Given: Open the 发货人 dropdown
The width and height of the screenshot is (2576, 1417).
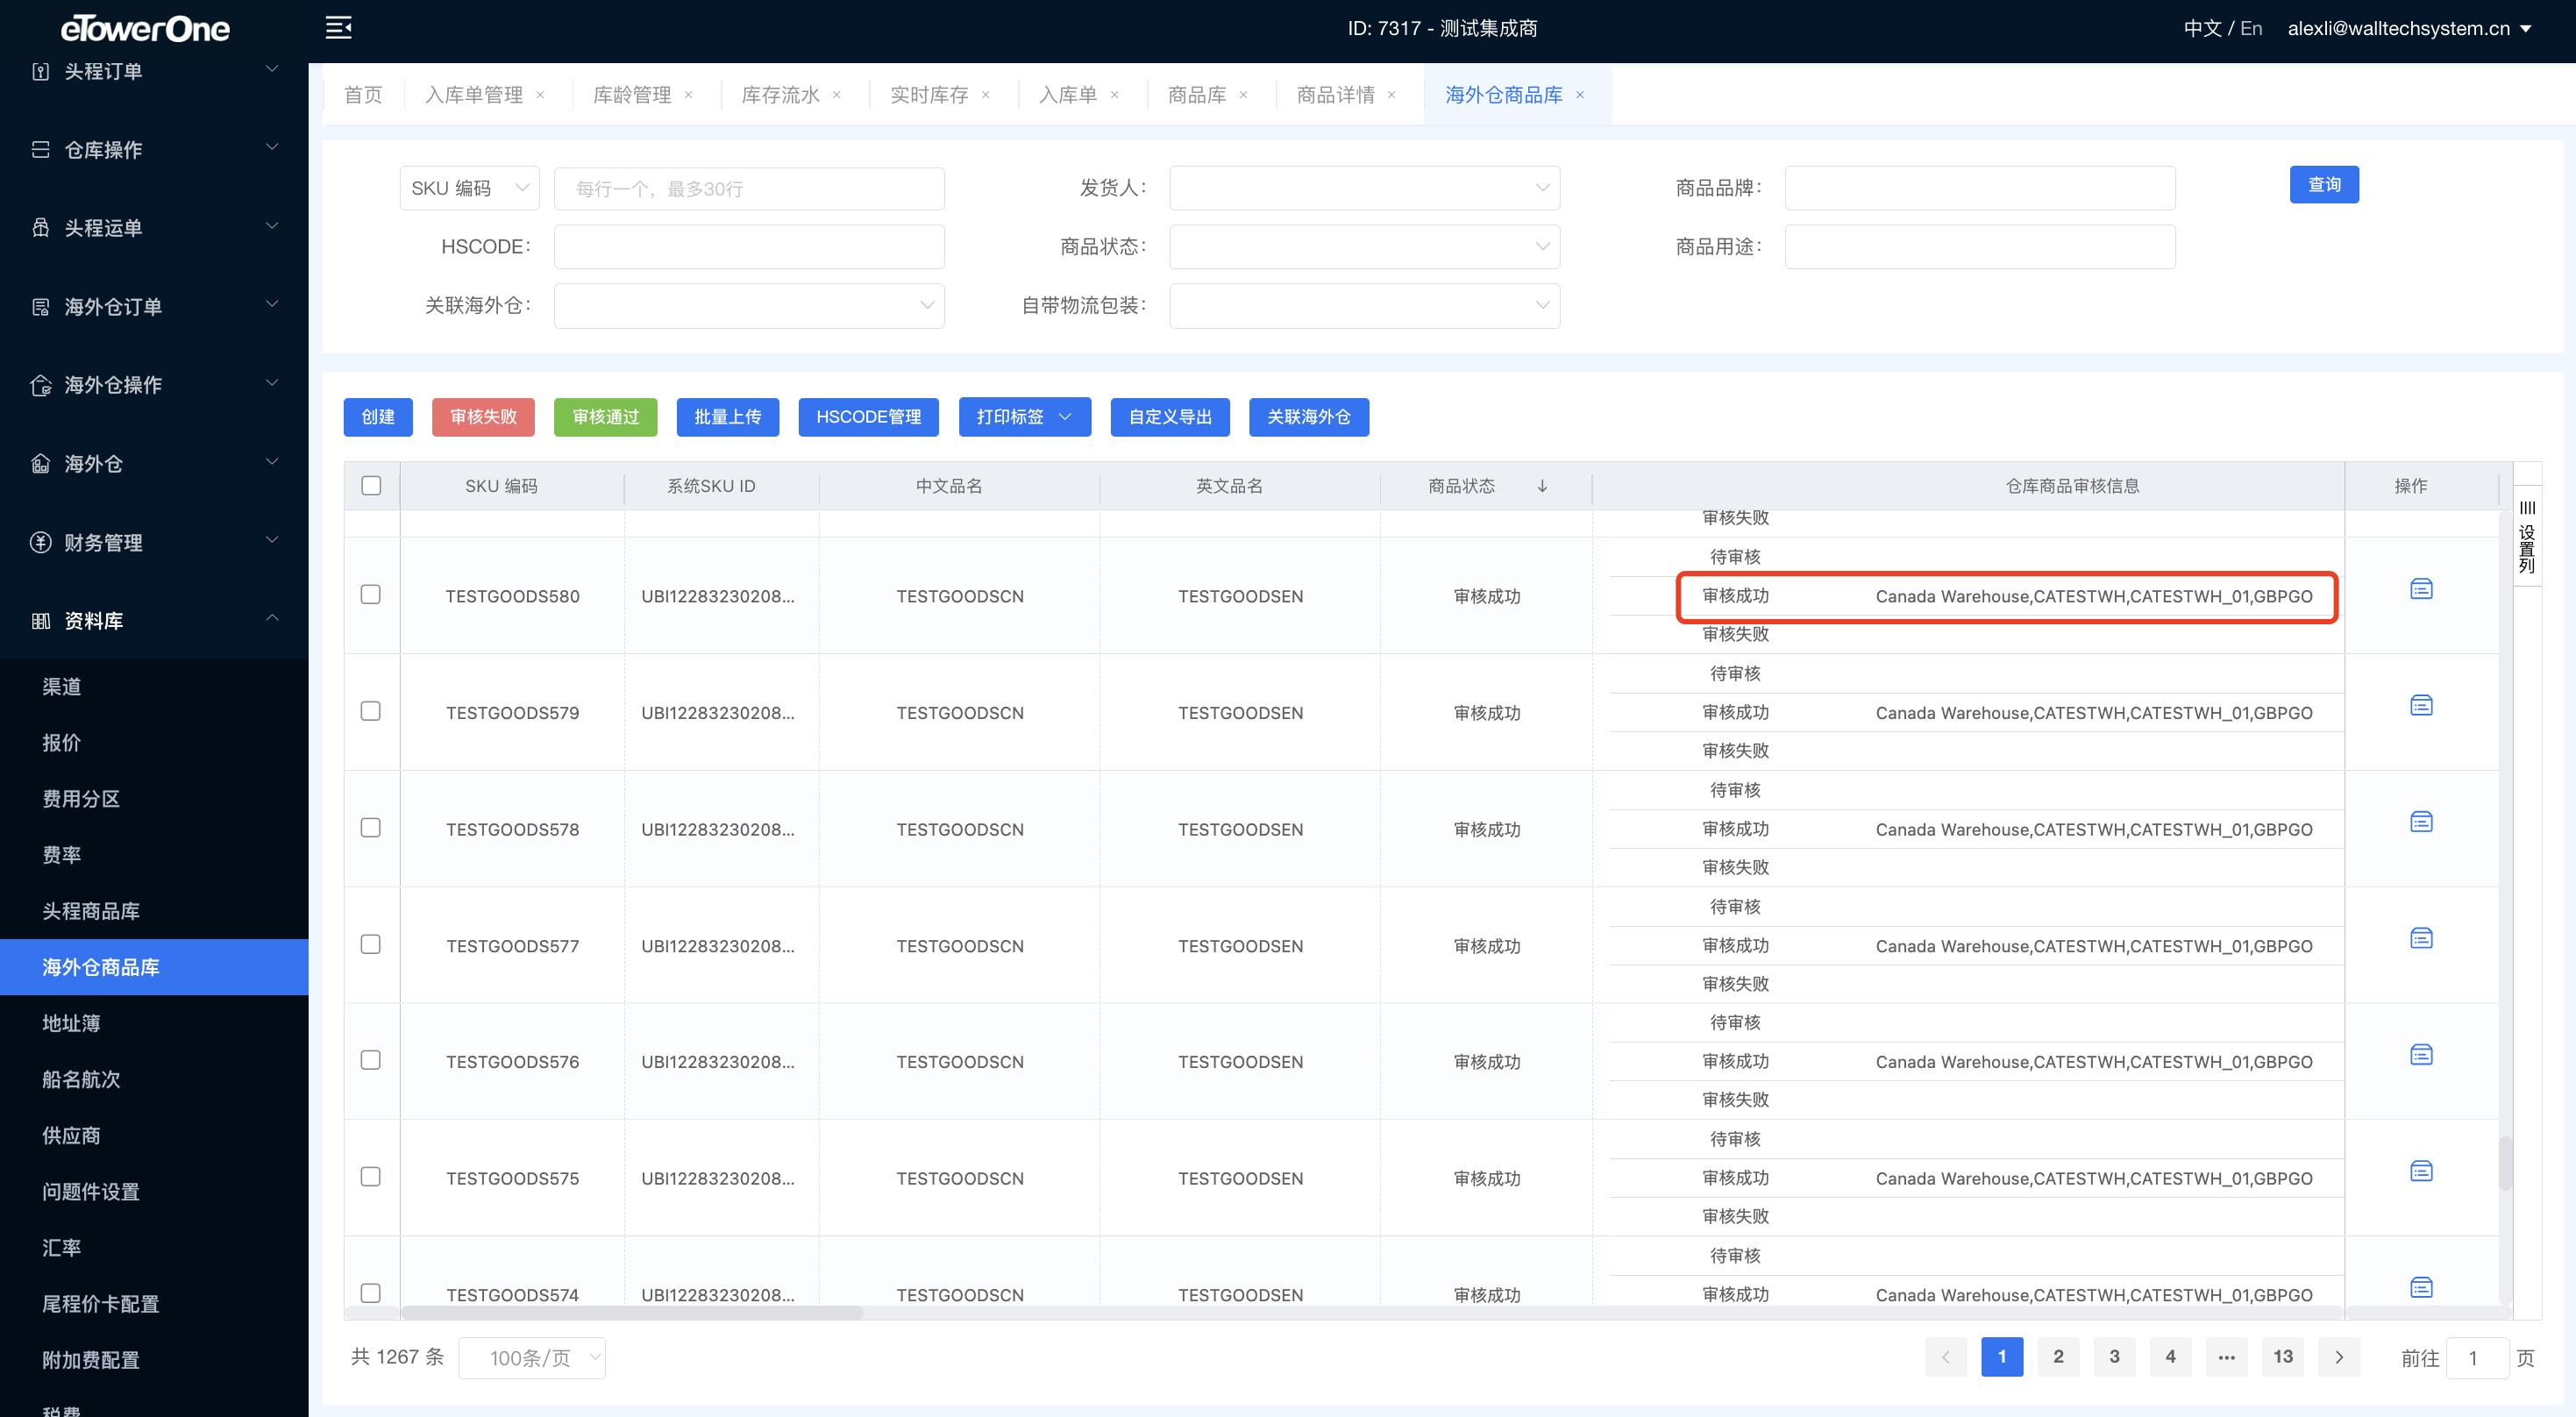Looking at the screenshot, I should point(1364,188).
